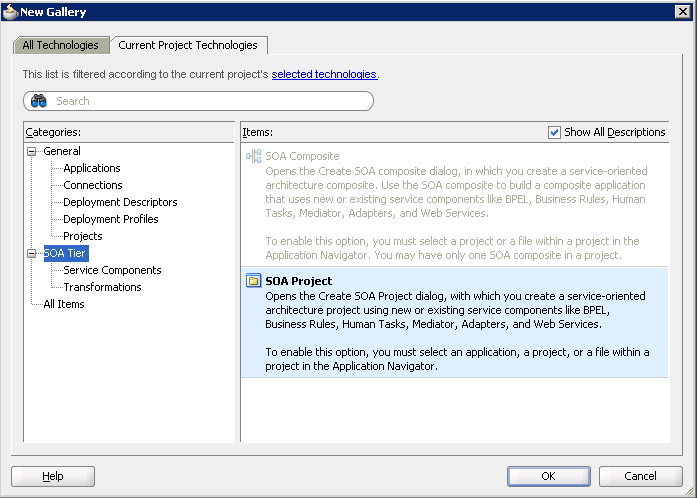Select the Projects category
The width and height of the screenshot is (697, 498).
point(83,236)
